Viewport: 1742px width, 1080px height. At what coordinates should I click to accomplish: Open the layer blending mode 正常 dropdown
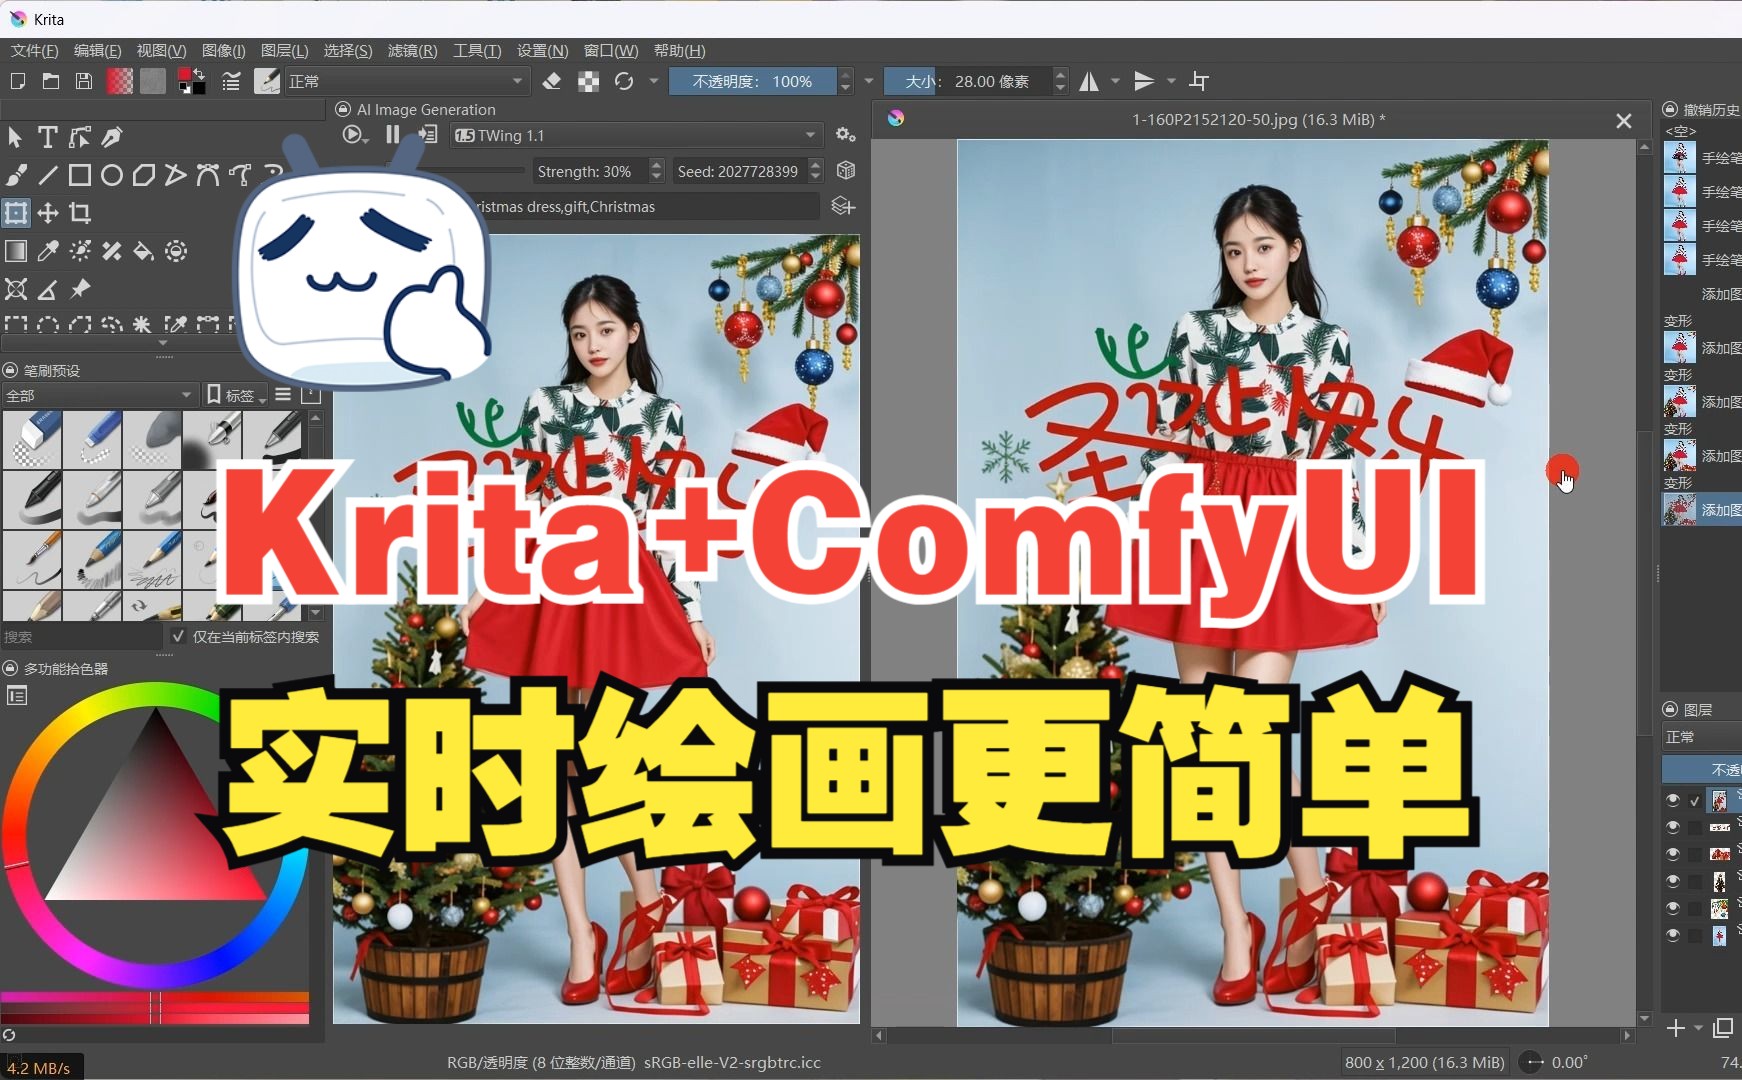(x=1701, y=737)
